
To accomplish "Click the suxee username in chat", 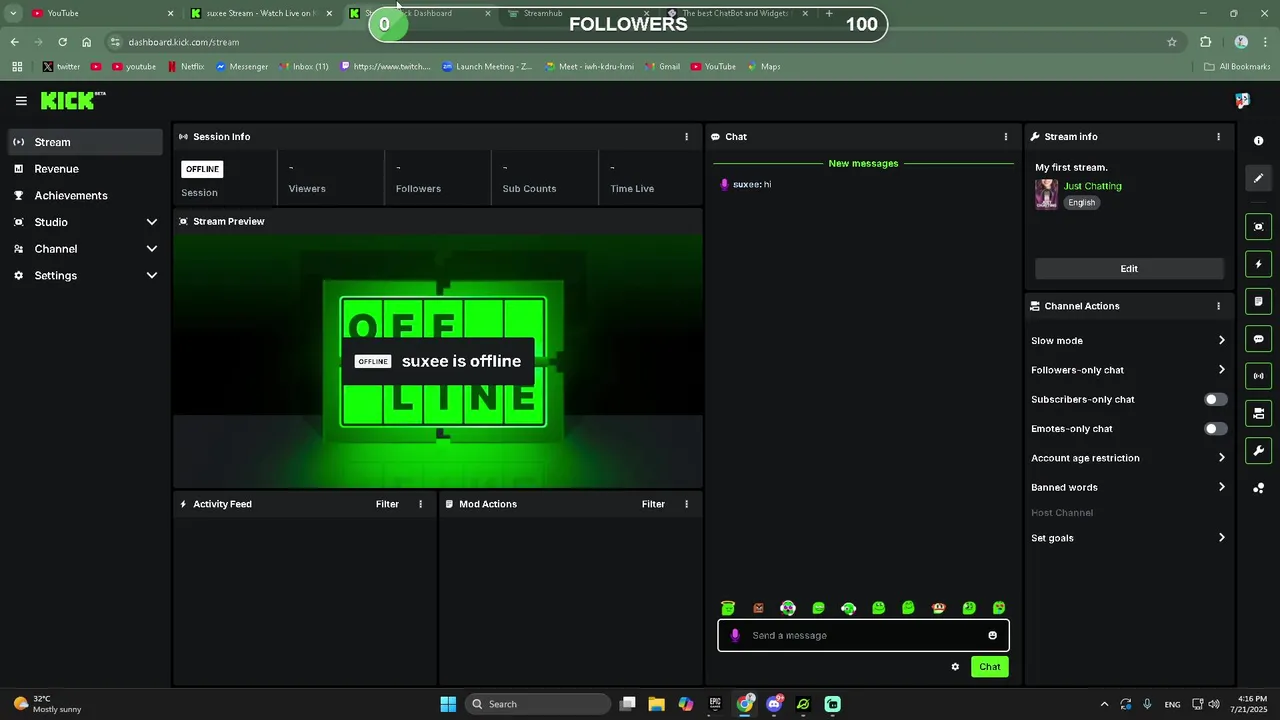I will click(x=746, y=185).
